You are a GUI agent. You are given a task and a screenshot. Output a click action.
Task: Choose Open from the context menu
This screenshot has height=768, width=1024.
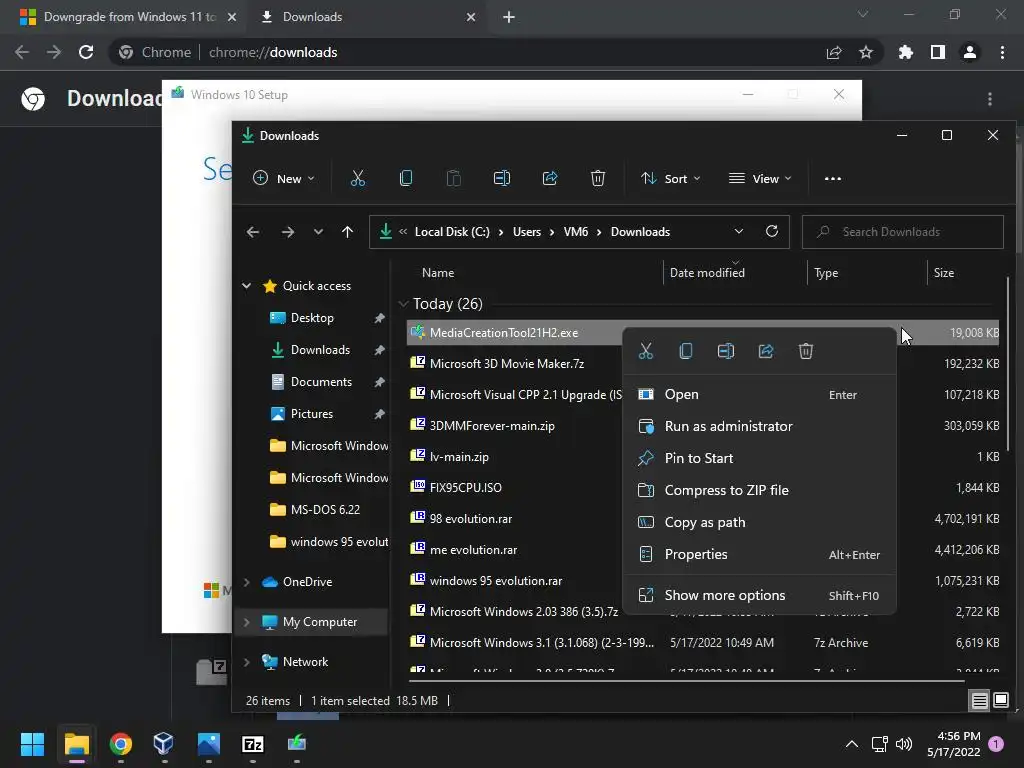pos(760,394)
